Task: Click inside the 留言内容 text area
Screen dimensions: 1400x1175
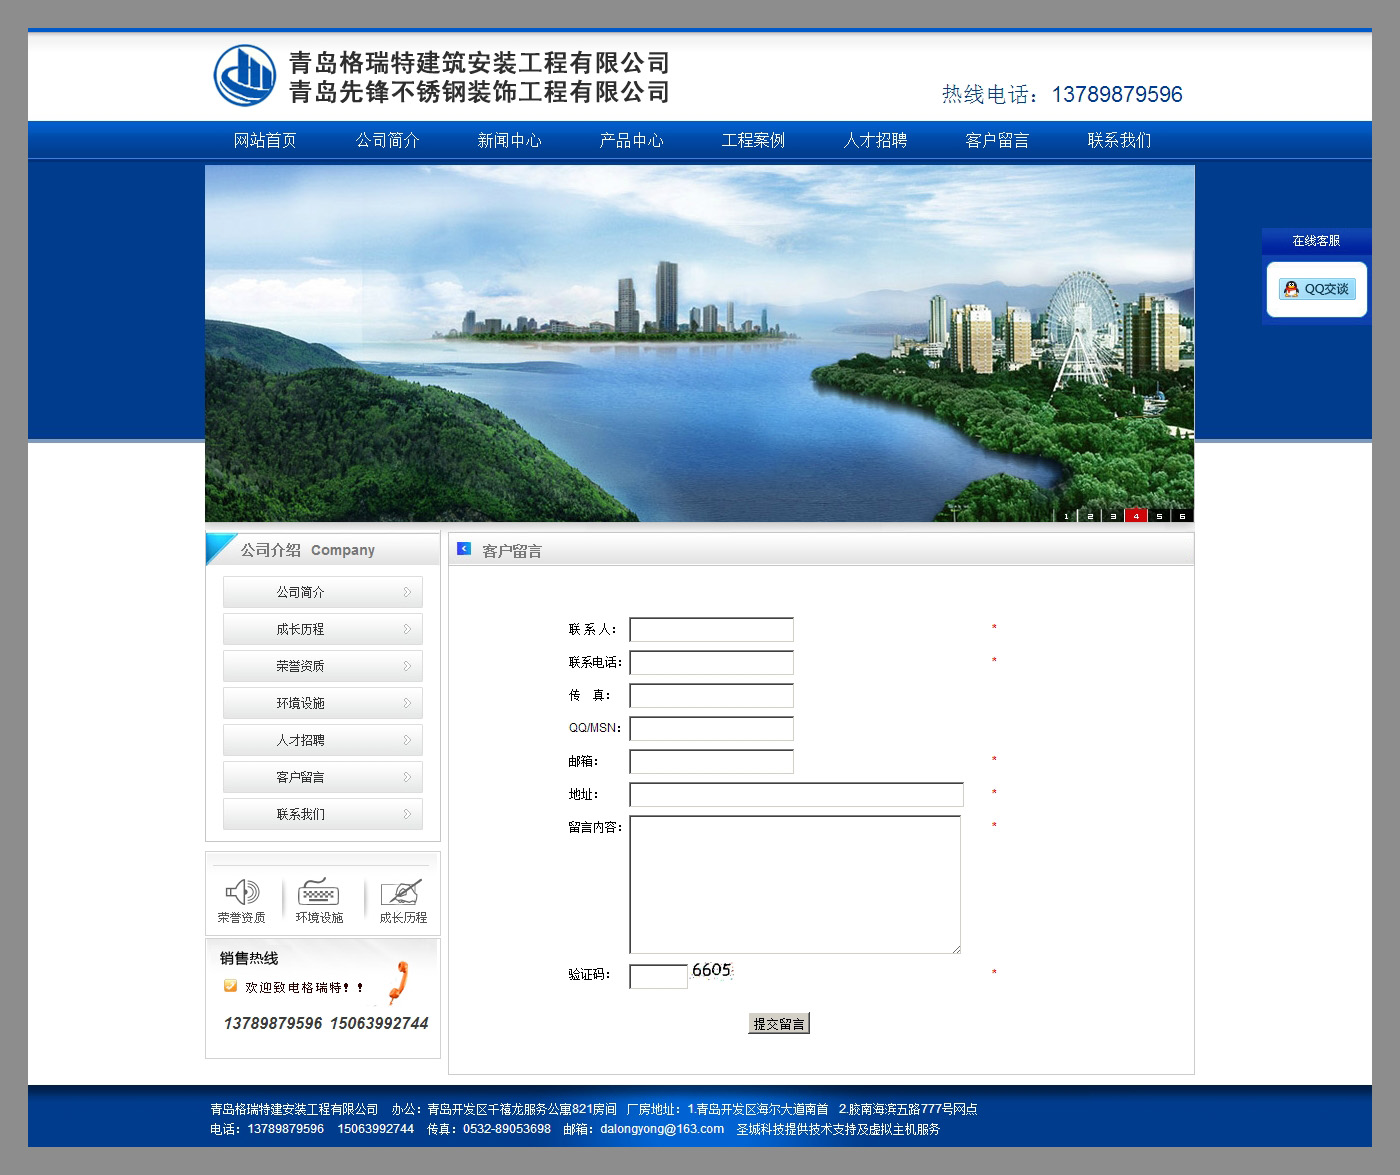Action: [x=795, y=885]
